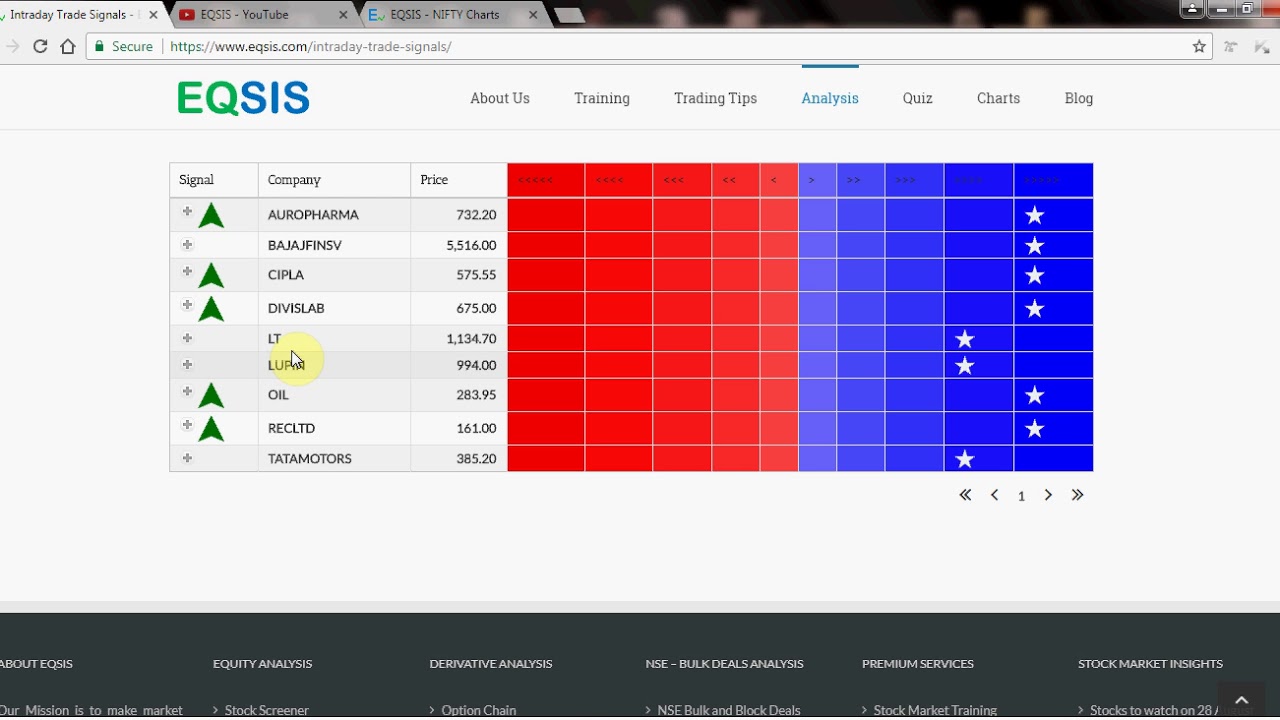
Task: Click the green up arrow for AUROPHARMA
Action: click(x=211, y=215)
